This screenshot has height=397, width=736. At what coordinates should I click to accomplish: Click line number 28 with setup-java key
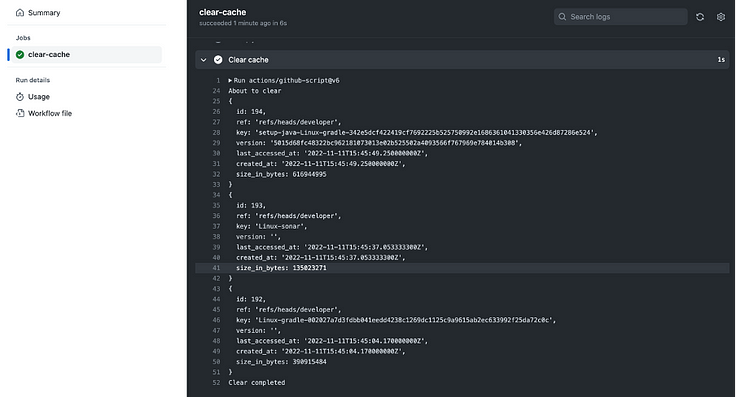(216, 132)
